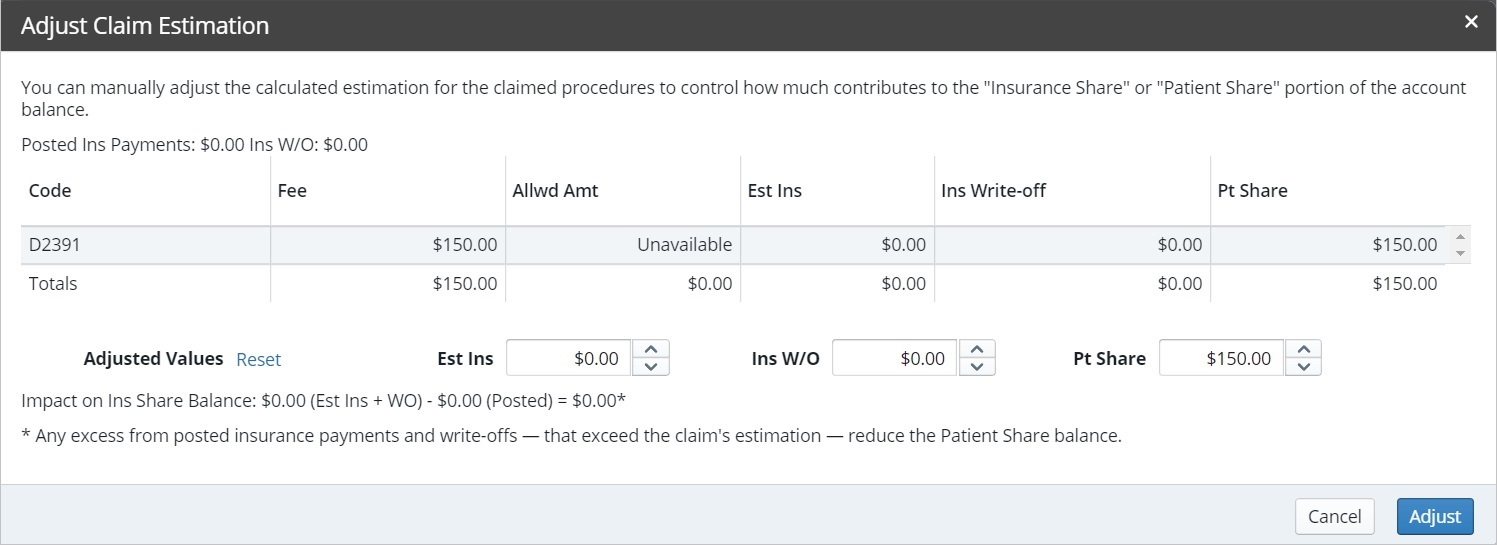Viewport: 1497px width, 545px height.
Task: Click the Pt Share column header
Action: coord(1252,190)
